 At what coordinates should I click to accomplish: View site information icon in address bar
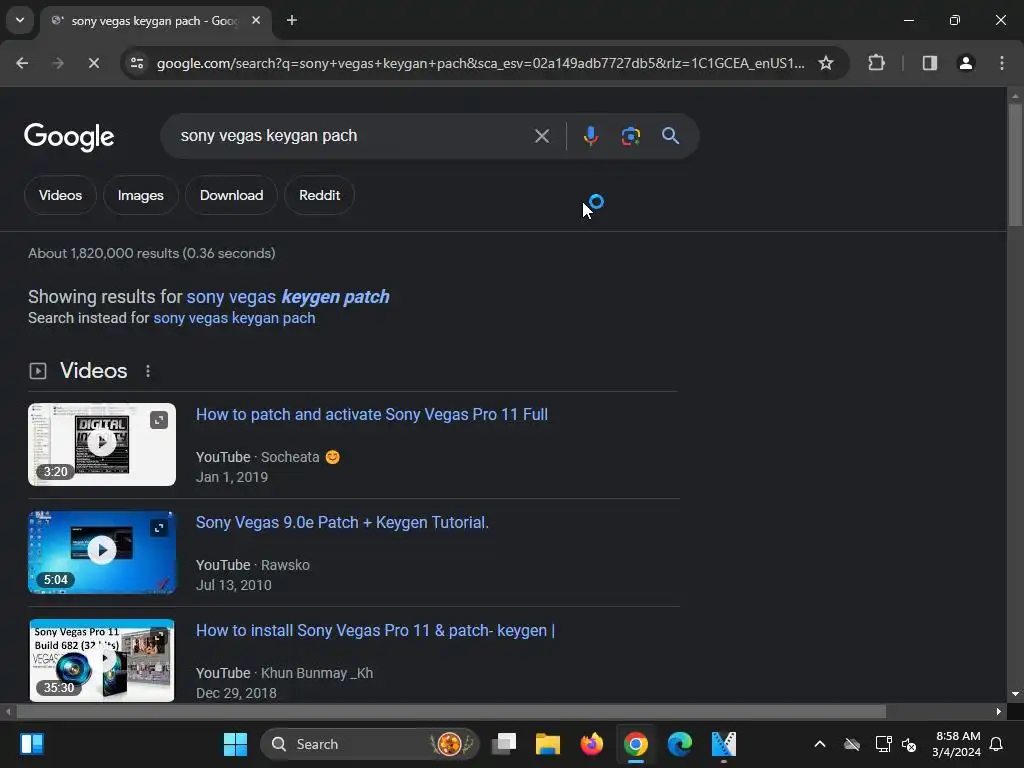click(x=137, y=63)
